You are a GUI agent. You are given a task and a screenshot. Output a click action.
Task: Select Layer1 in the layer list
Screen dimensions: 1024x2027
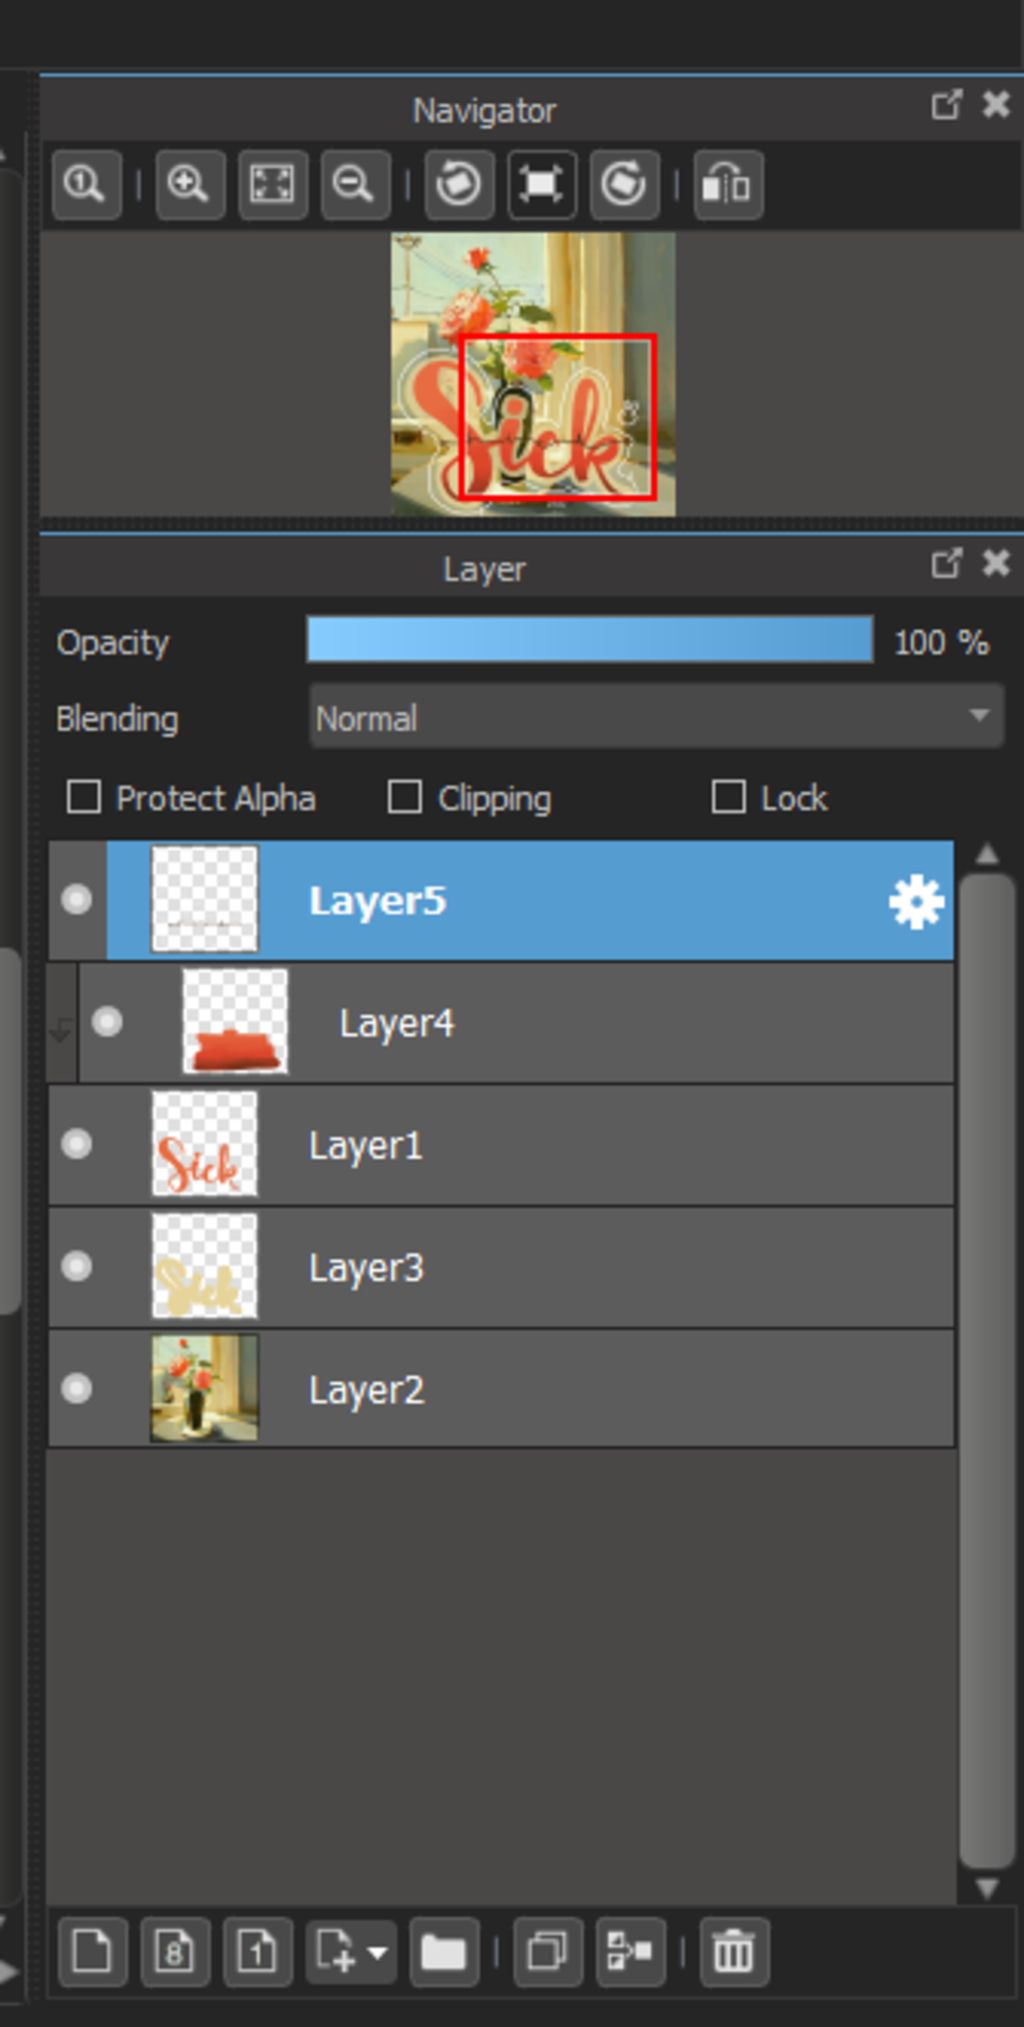501,1145
